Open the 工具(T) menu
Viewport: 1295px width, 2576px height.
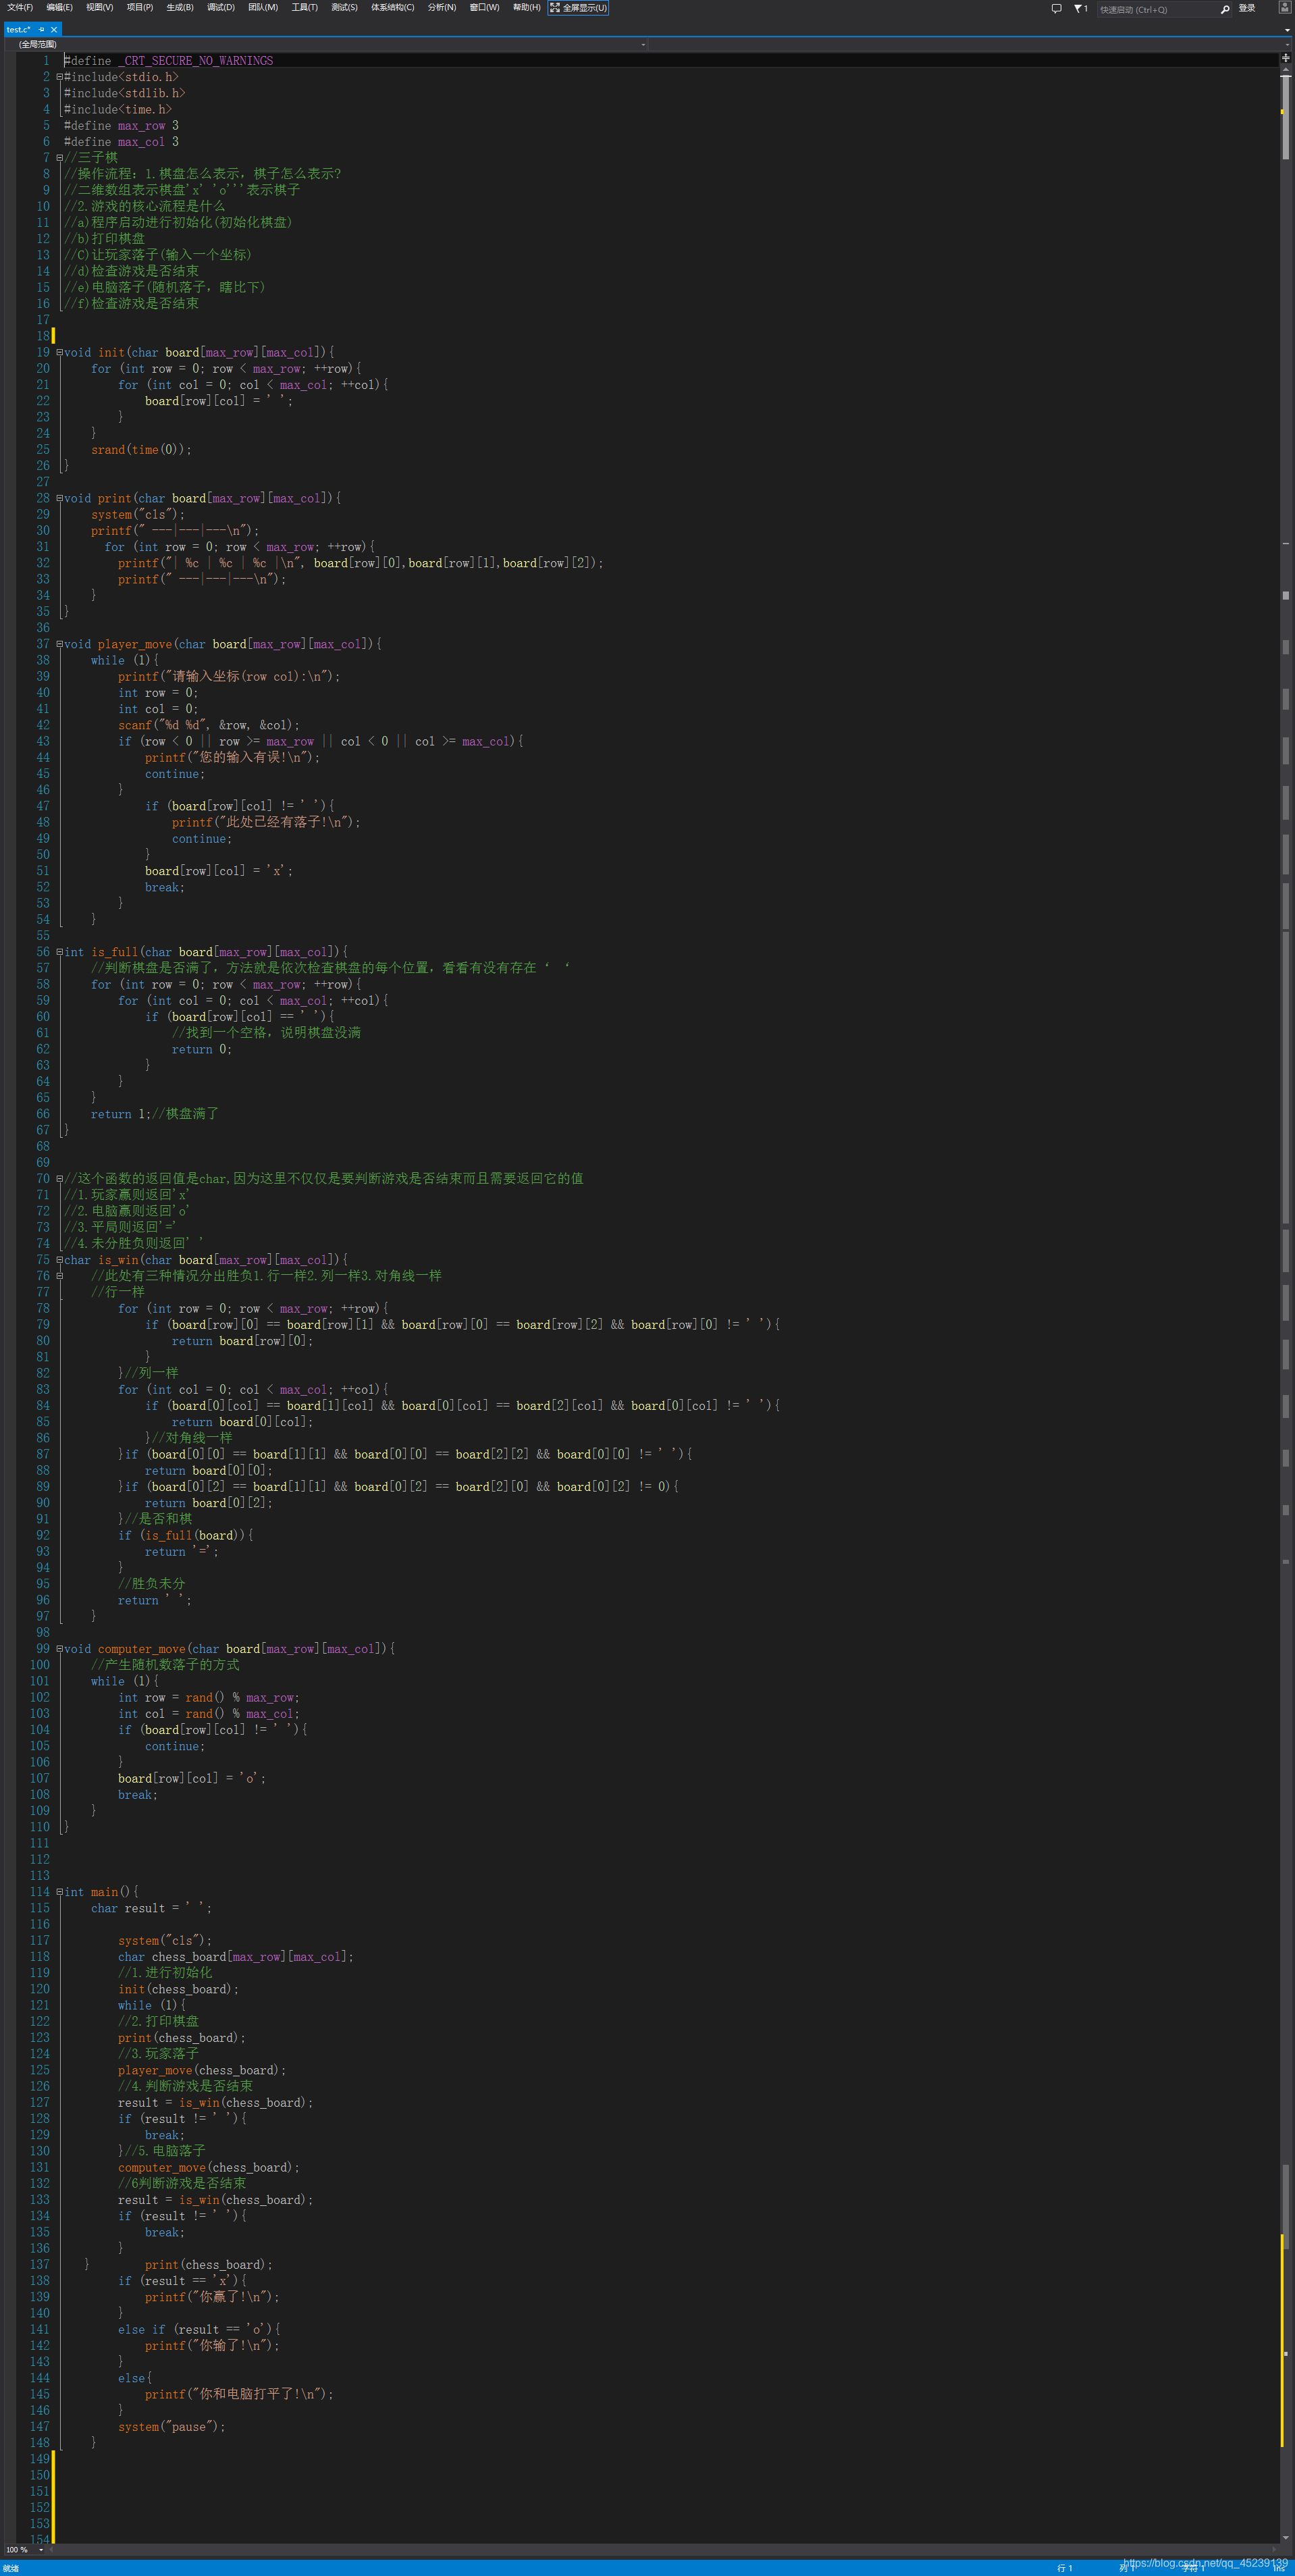304,8
